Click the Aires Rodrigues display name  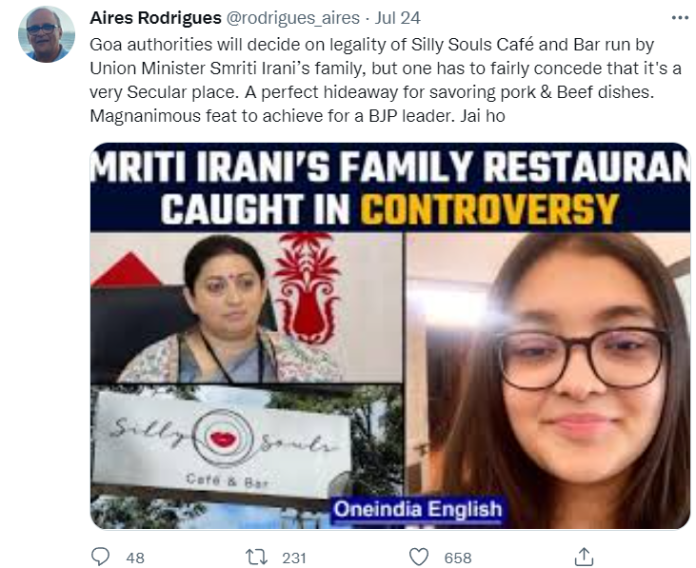coord(155,18)
